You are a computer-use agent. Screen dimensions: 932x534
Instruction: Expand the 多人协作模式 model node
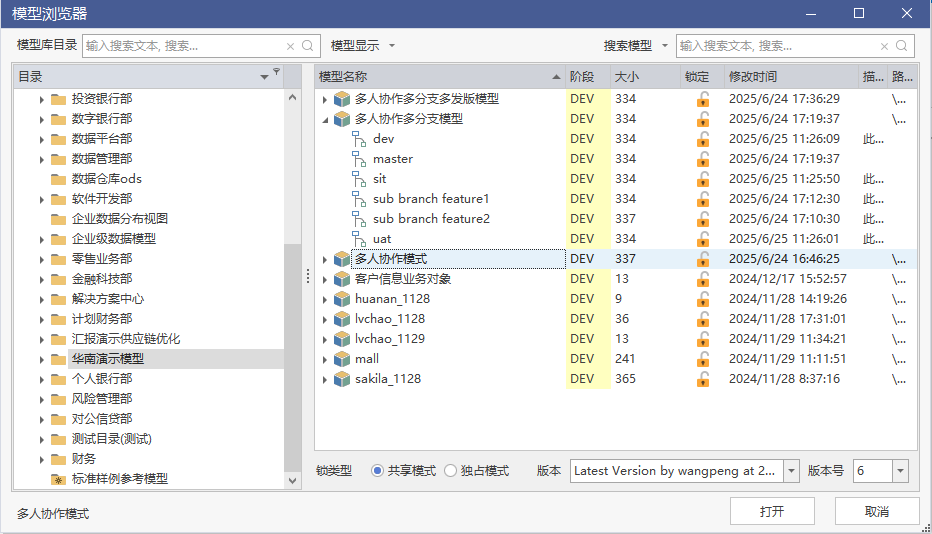[x=325, y=260]
